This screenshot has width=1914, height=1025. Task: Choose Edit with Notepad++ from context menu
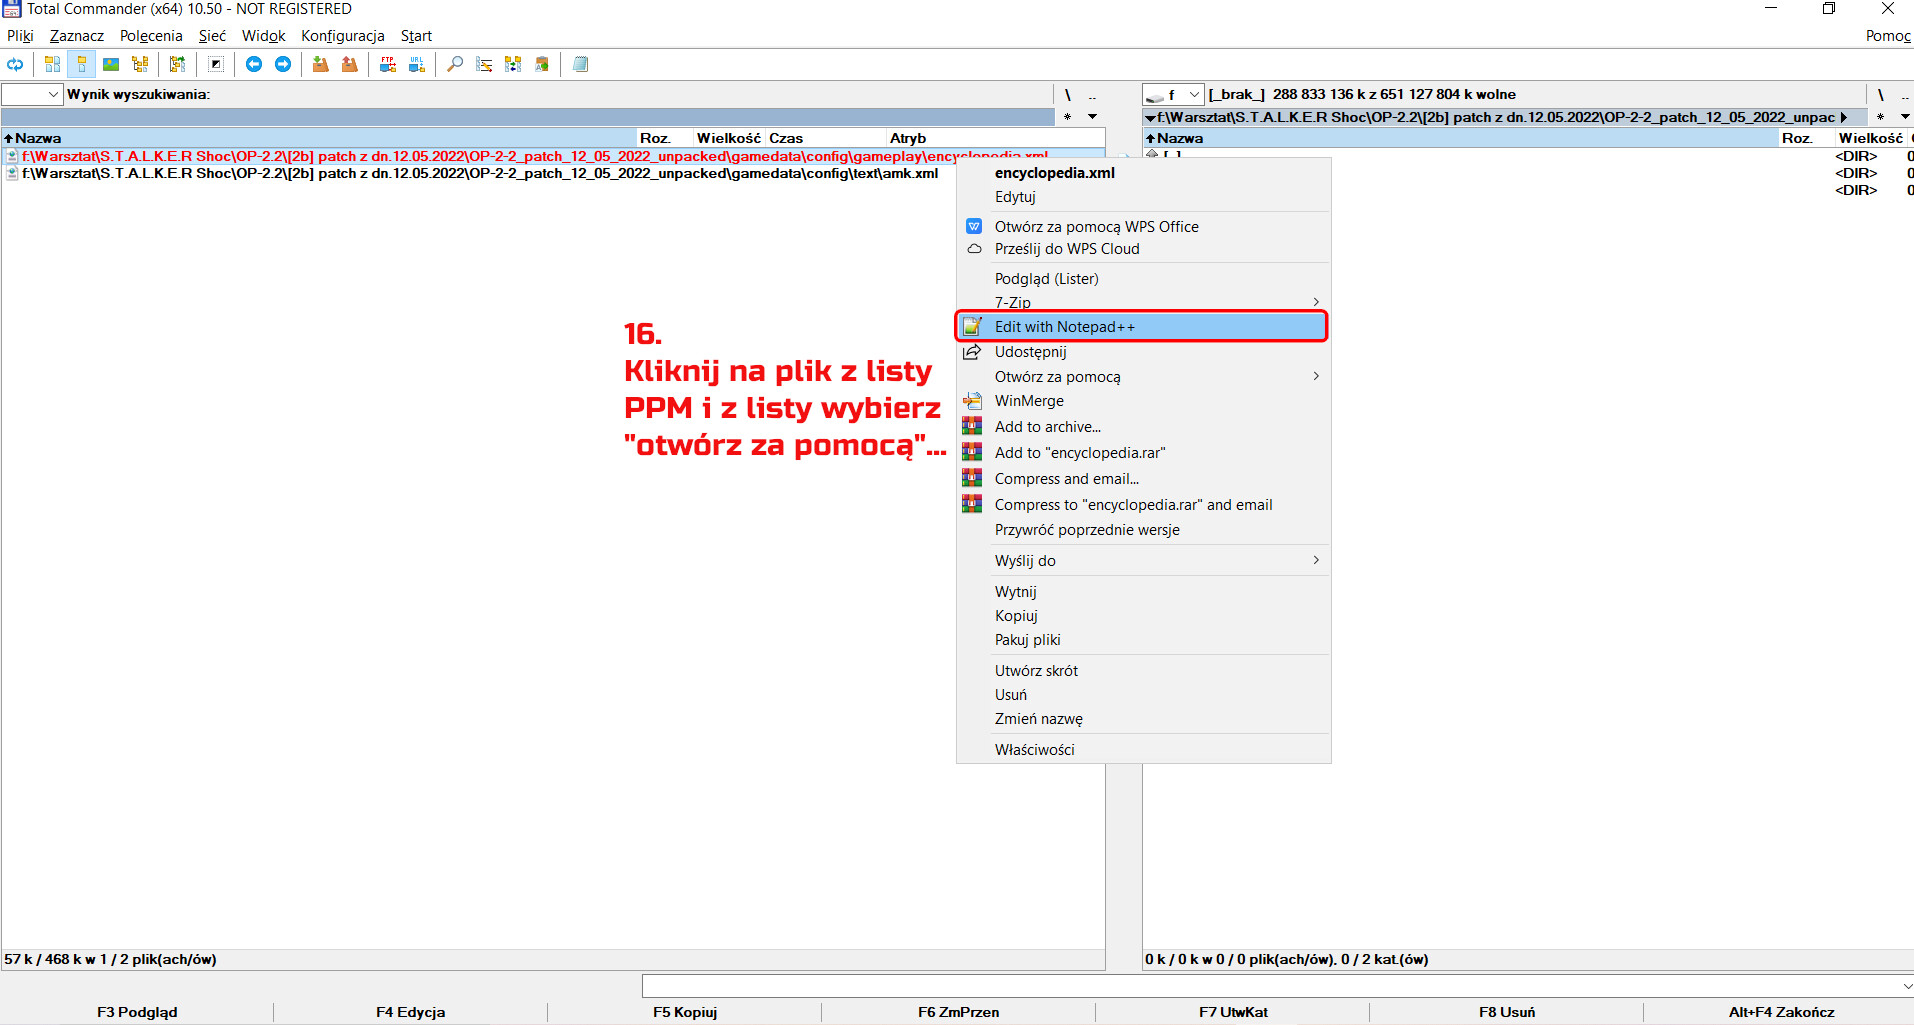coord(1142,327)
